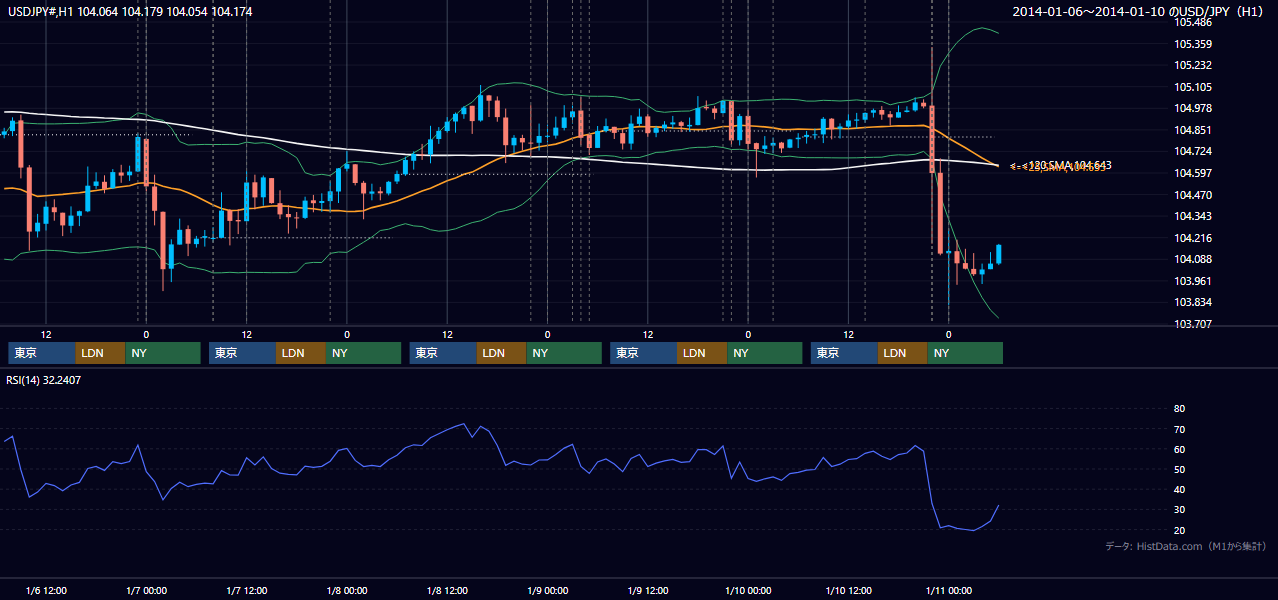Image resolution: width=1278 pixels, height=600 pixels.
Task: Click the RSI 80 level label
Action: [1179, 409]
